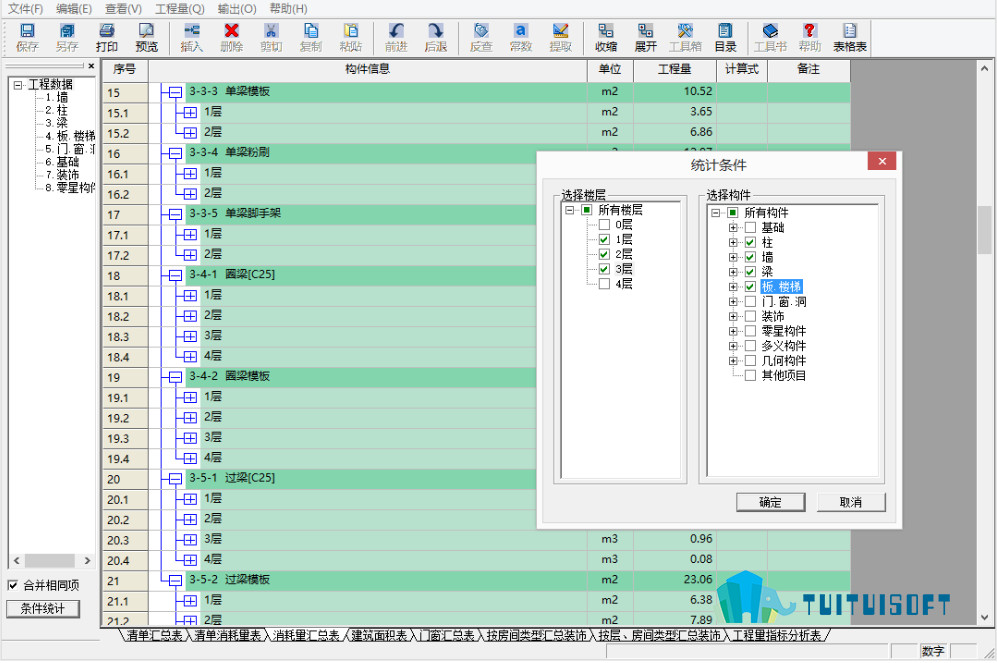The width and height of the screenshot is (997, 663).
Task: Select 6. 基础 in left tree
Action: click(62, 161)
